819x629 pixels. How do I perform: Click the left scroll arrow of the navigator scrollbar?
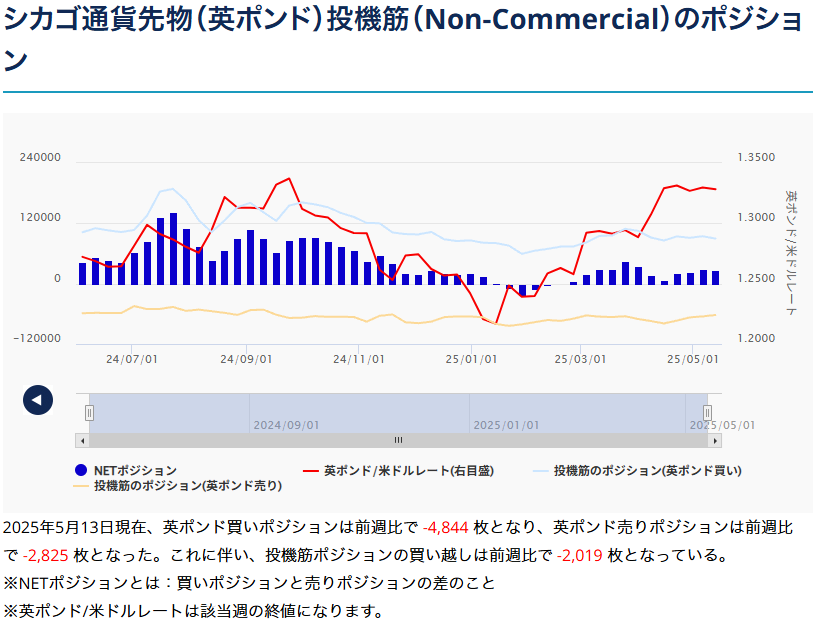click(x=83, y=440)
